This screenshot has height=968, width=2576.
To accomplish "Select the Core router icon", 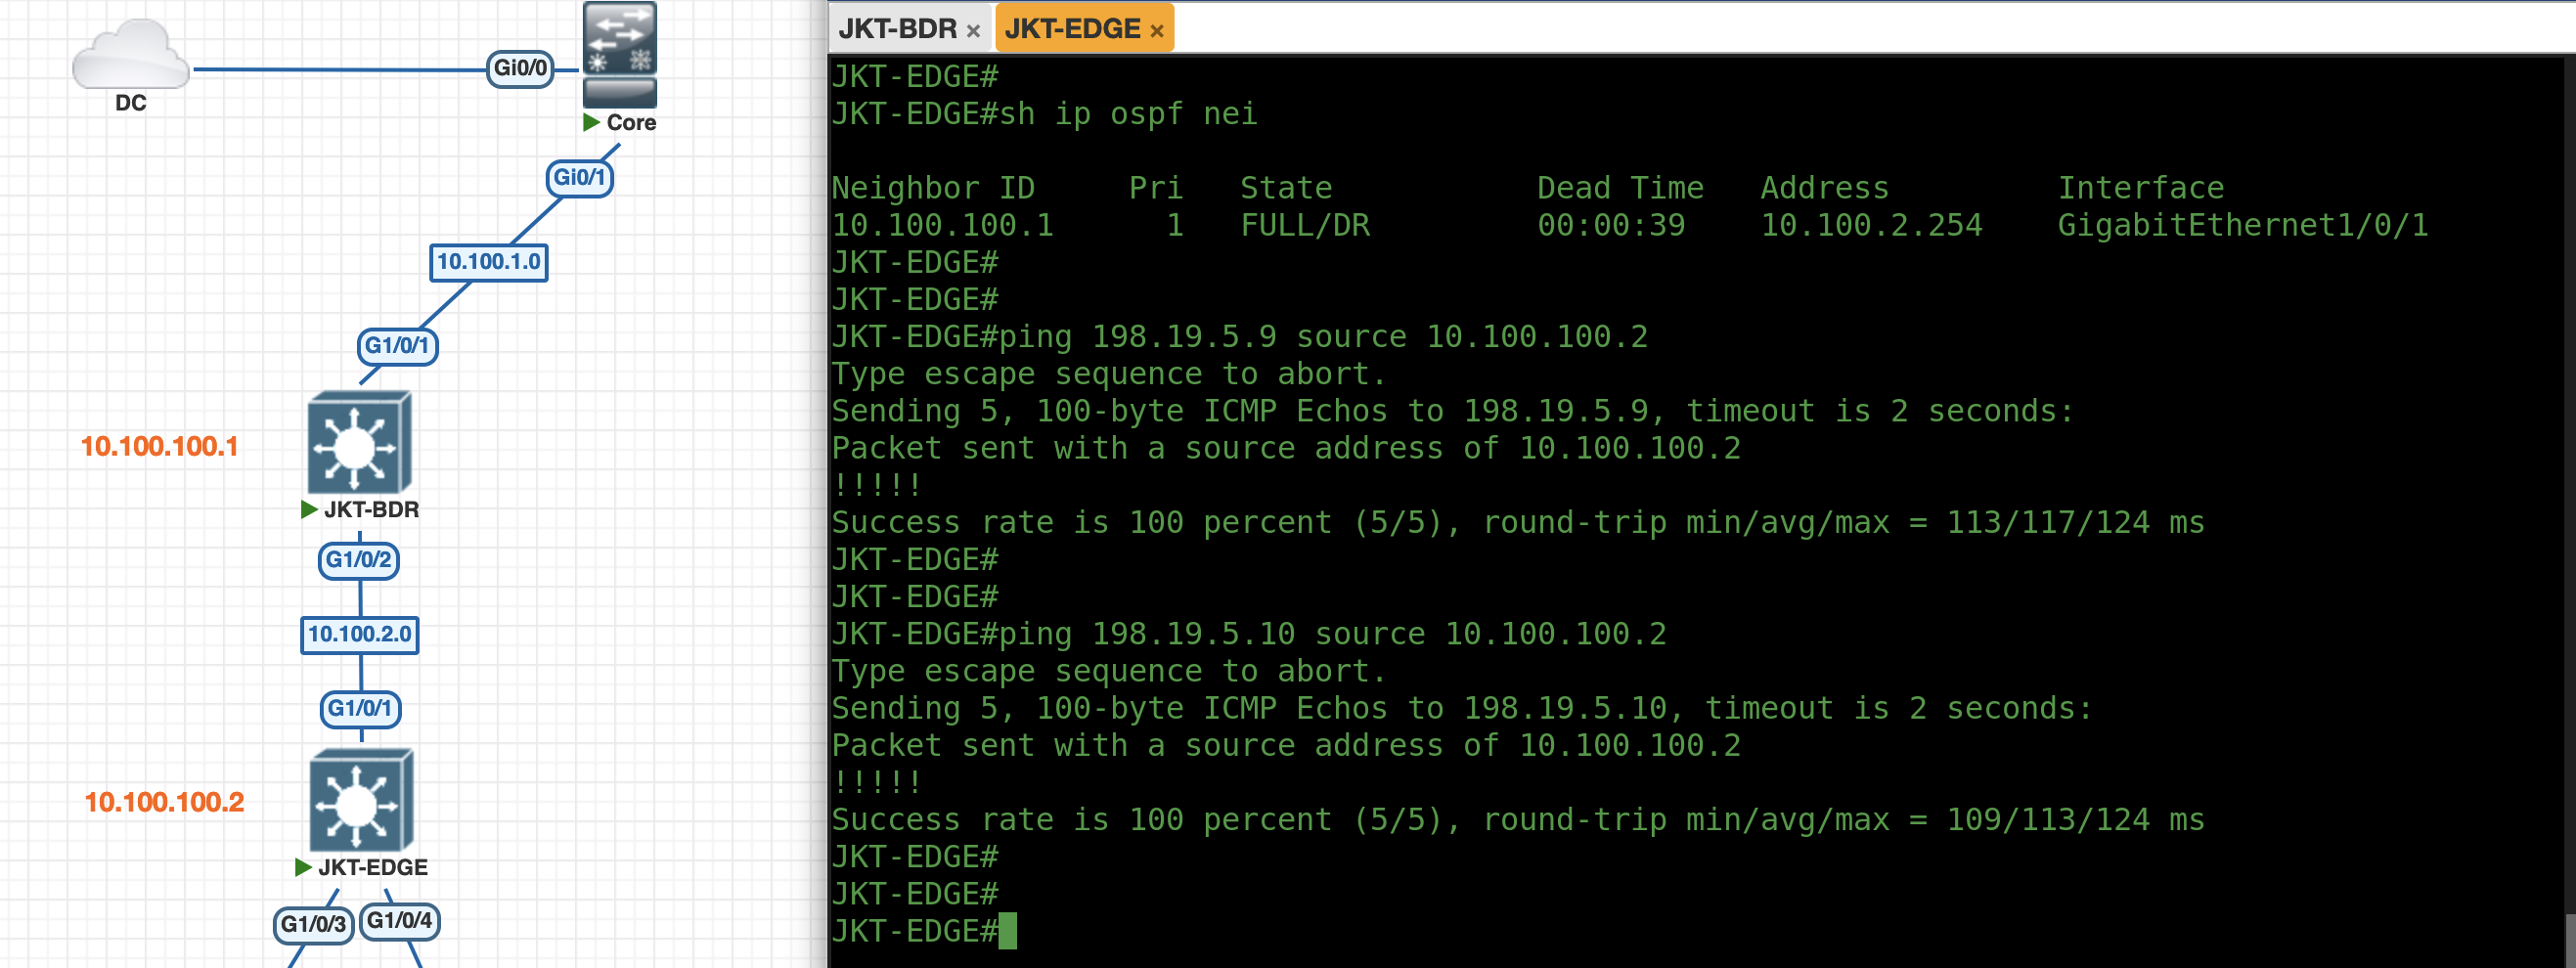I will click(x=619, y=54).
